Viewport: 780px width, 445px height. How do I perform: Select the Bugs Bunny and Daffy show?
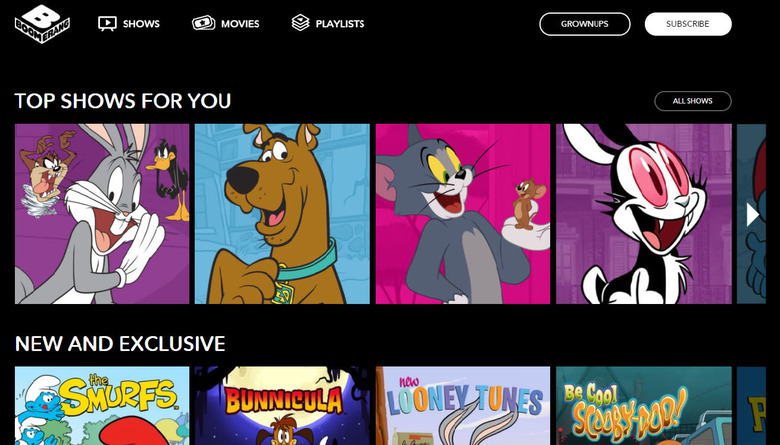(x=102, y=214)
